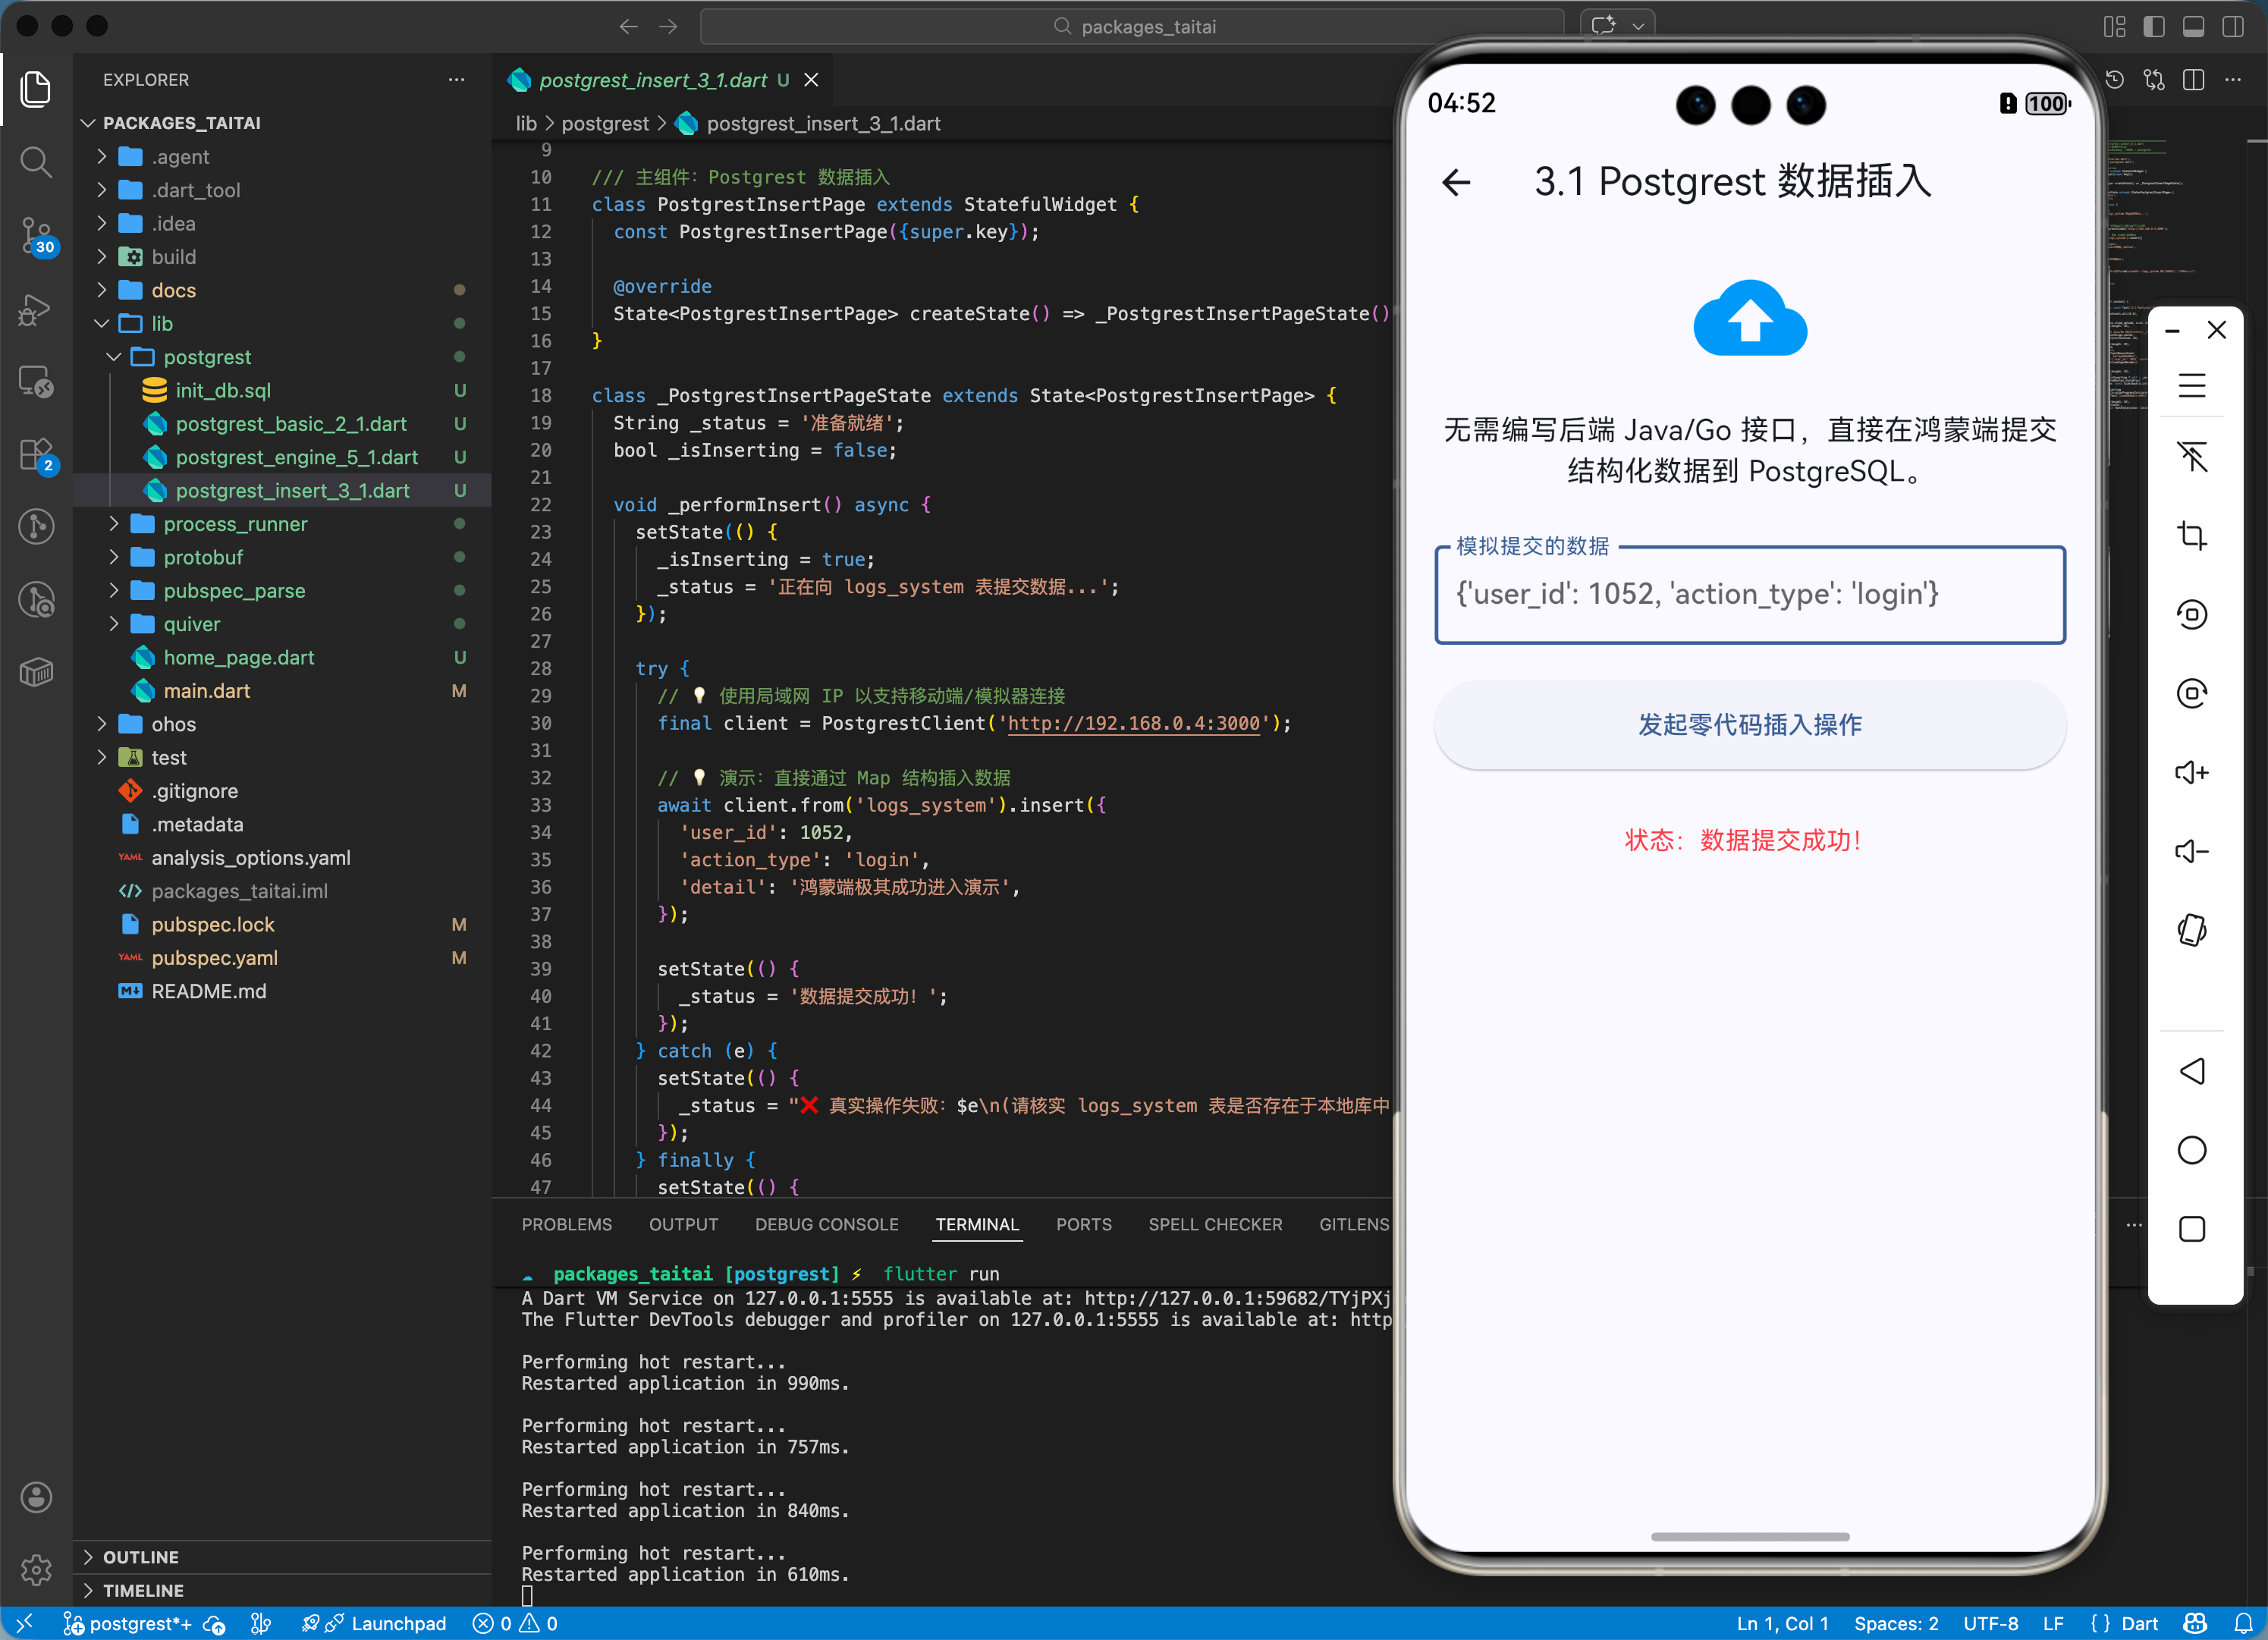Switch to the DEBUG CONSOLE tab

pyautogui.click(x=826, y=1224)
